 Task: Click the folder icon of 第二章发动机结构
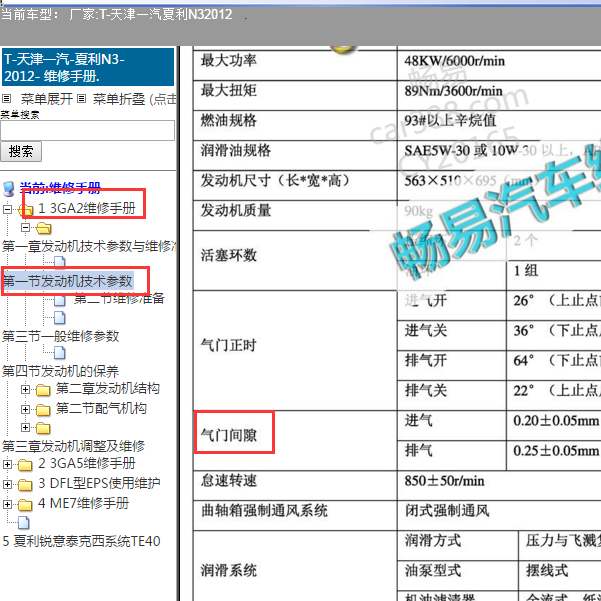(43, 390)
